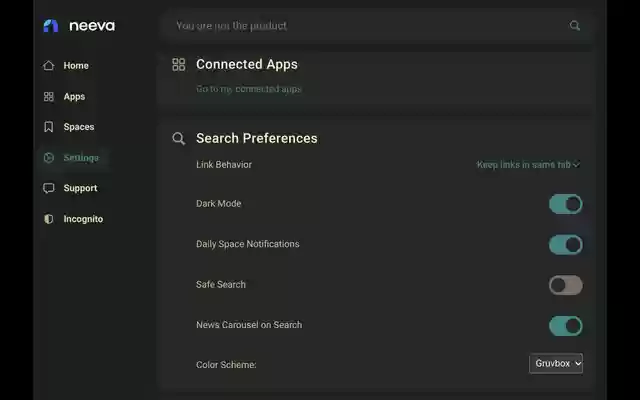The width and height of the screenshot is (640, 400).
Task: Click the Search Preferences magnifier icon
Action: (x=179, y=138)
